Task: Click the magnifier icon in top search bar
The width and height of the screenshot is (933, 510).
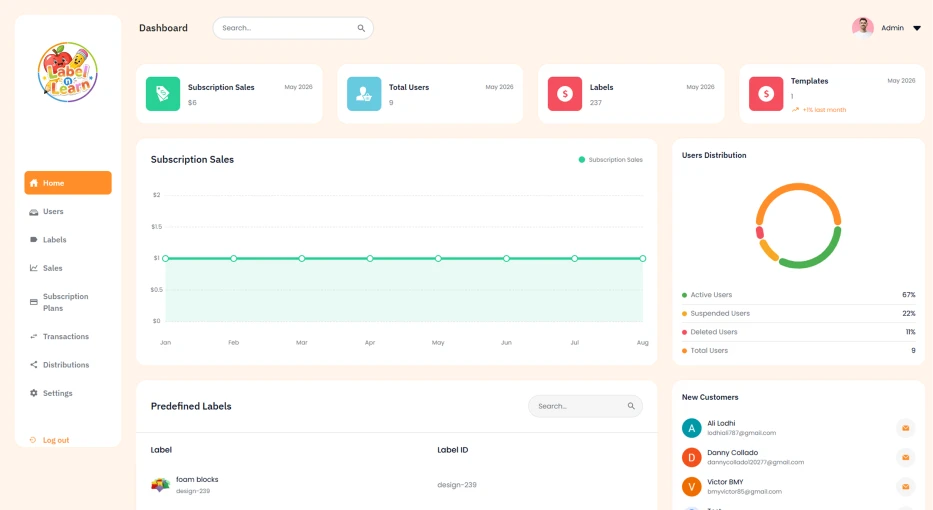Action: pyautogui.click(x=361, y=28)
